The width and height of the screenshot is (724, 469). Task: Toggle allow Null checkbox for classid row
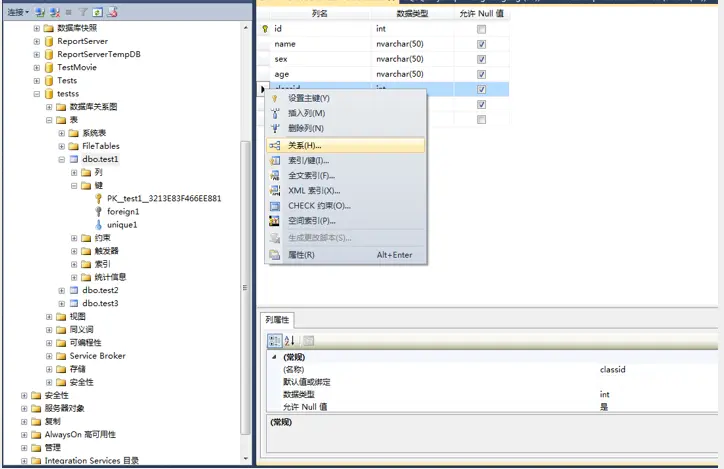click(481, 90)
